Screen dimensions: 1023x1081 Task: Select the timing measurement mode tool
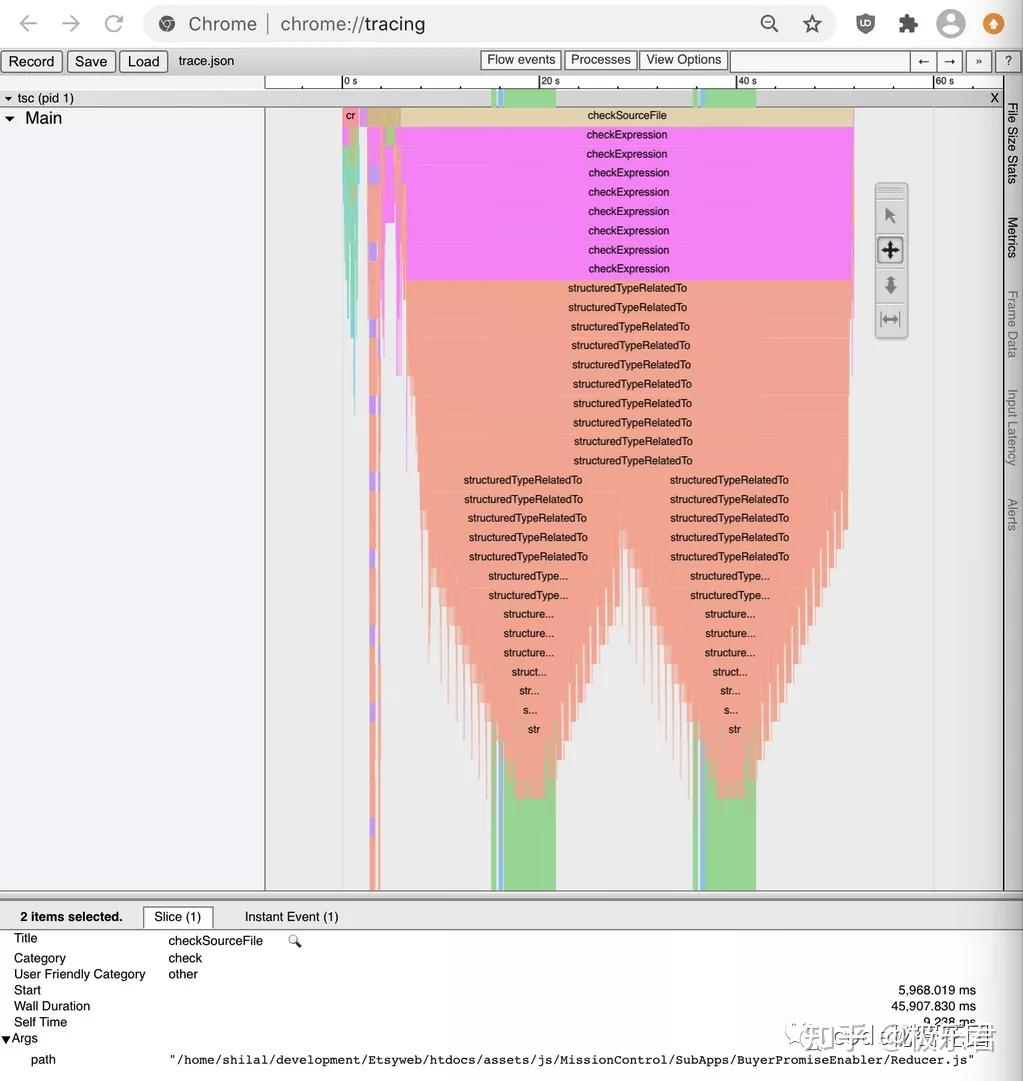pyautogui.click(x=889, y=319)
